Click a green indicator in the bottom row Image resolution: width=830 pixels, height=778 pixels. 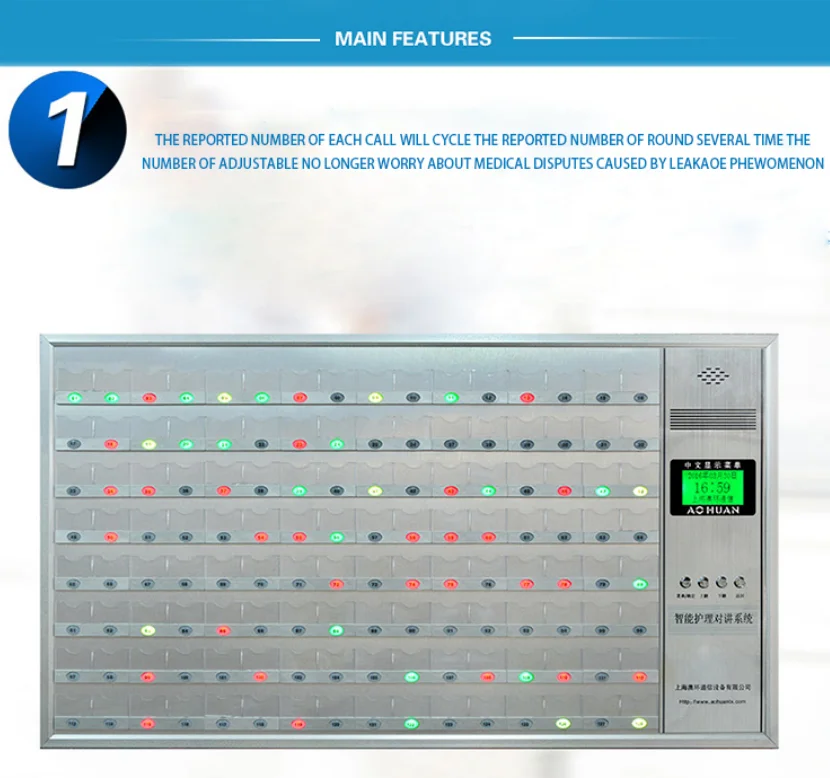(x=410, y=721)
